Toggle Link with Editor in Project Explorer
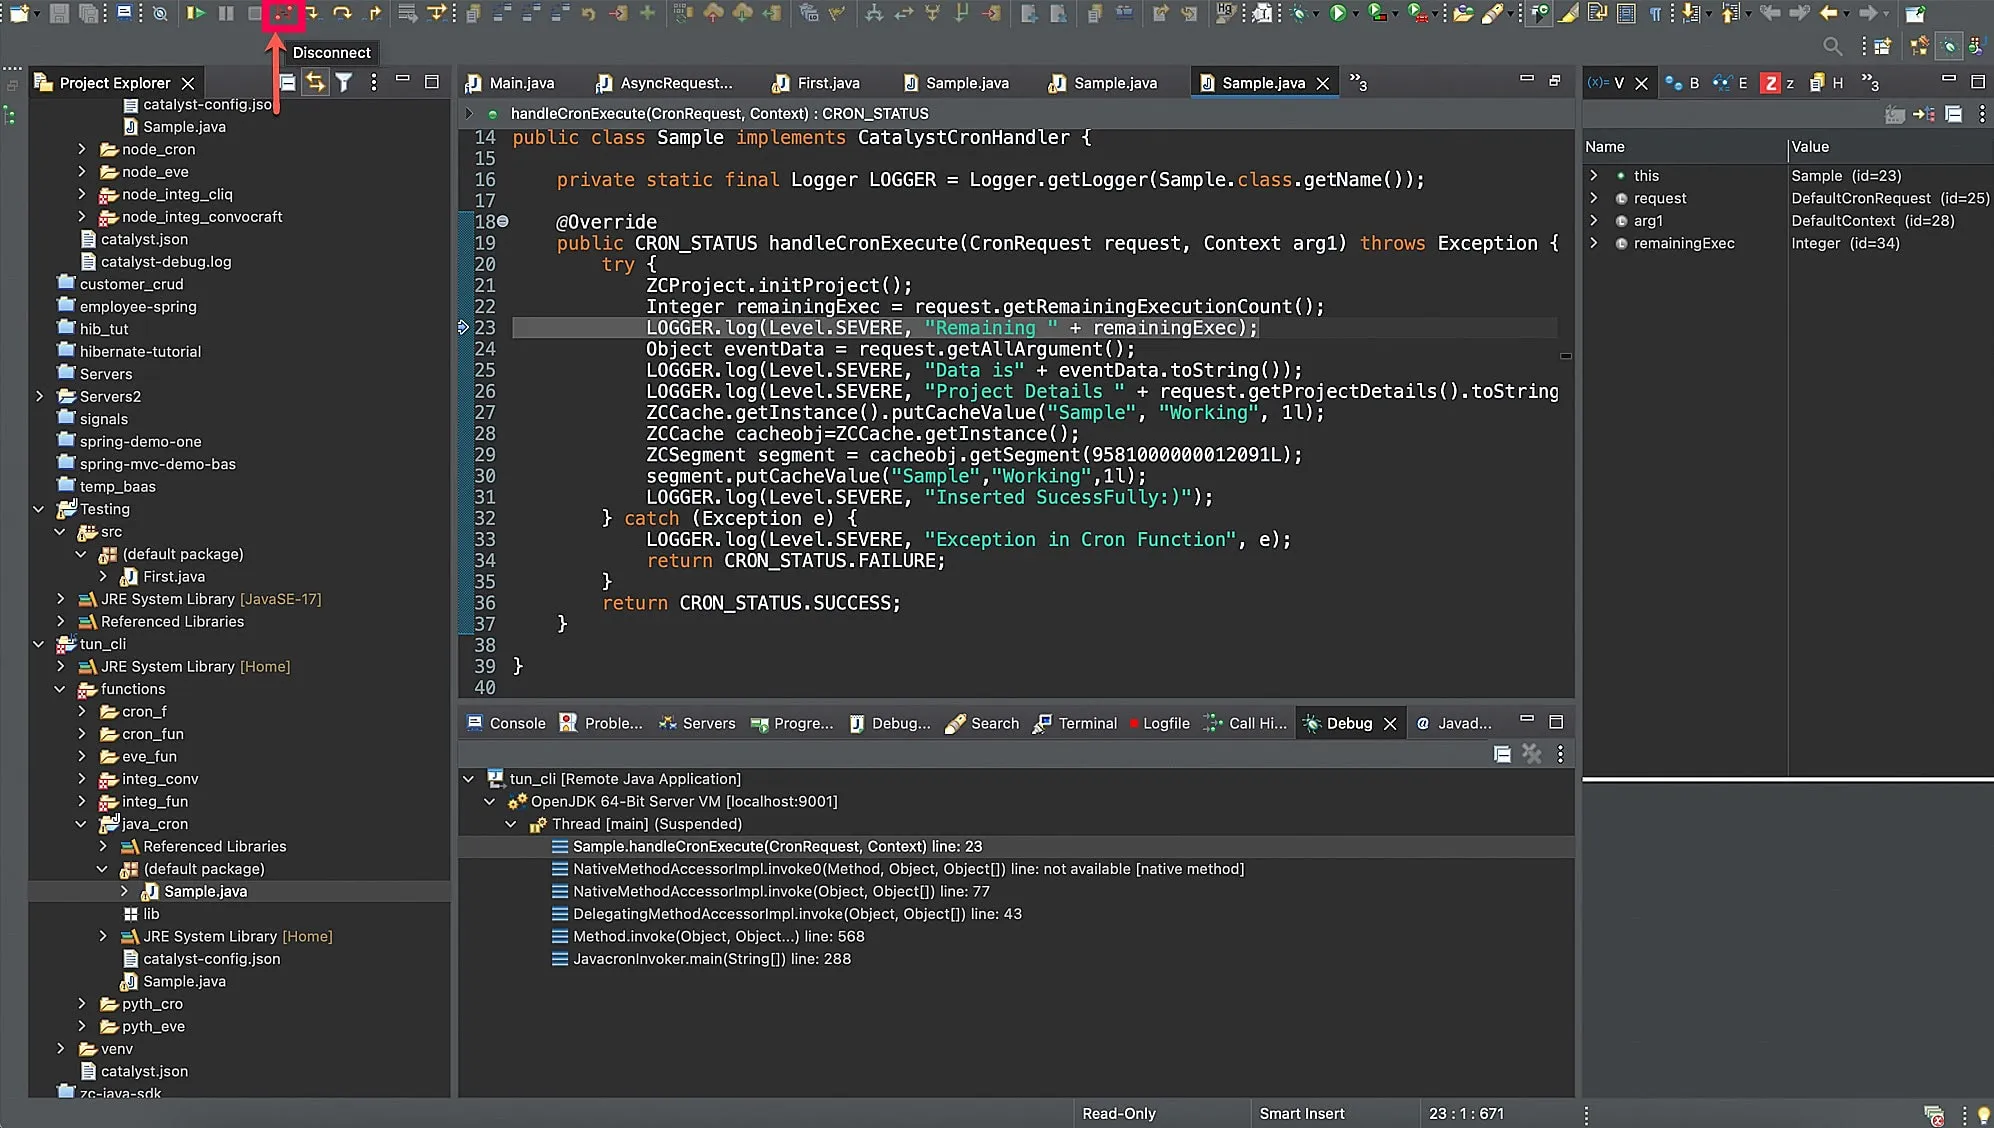The image size is (1994, 1128). point(315,82)
